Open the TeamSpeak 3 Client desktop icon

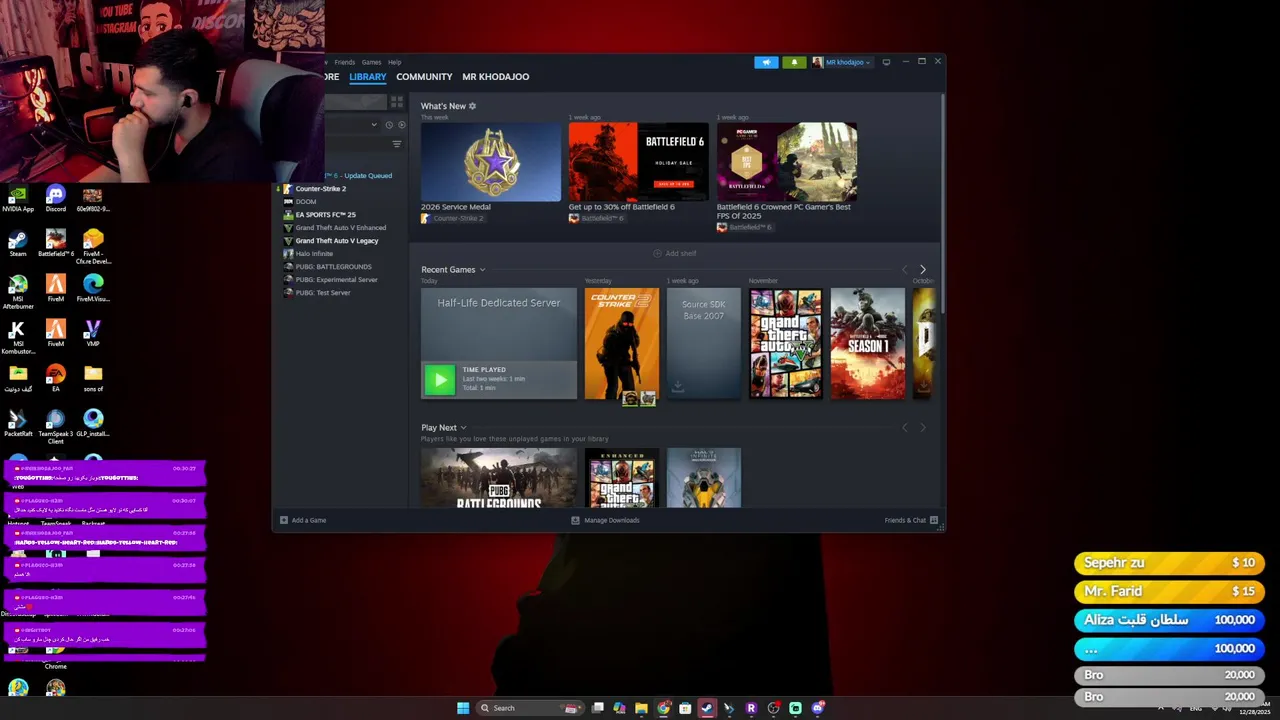coord(56,427)
